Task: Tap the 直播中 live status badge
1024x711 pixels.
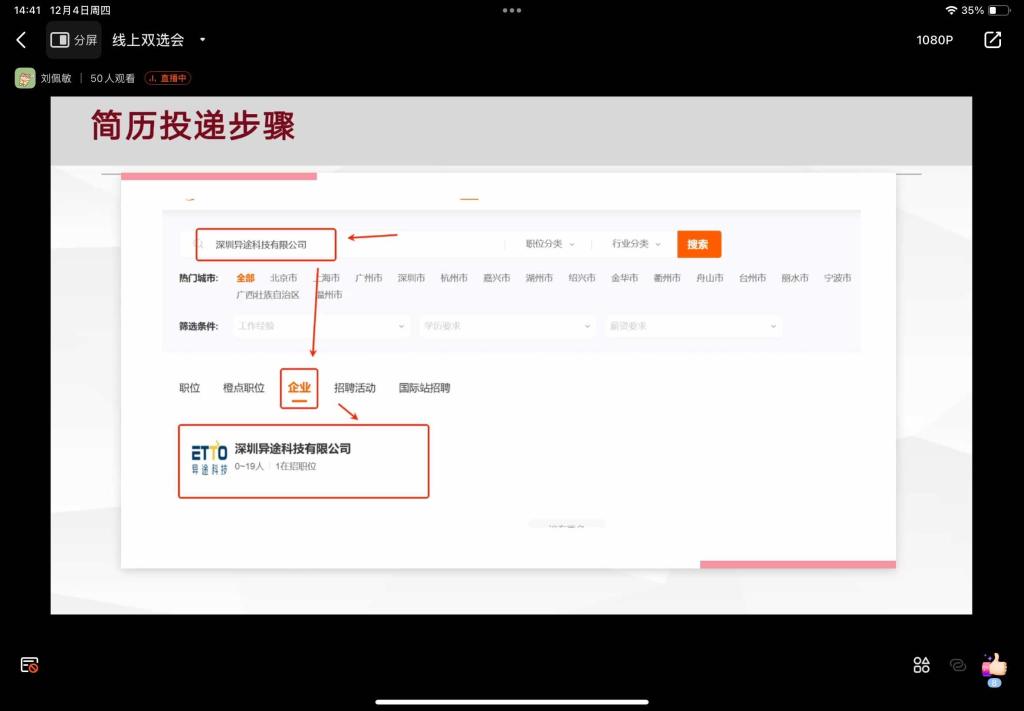Action: 167,78
